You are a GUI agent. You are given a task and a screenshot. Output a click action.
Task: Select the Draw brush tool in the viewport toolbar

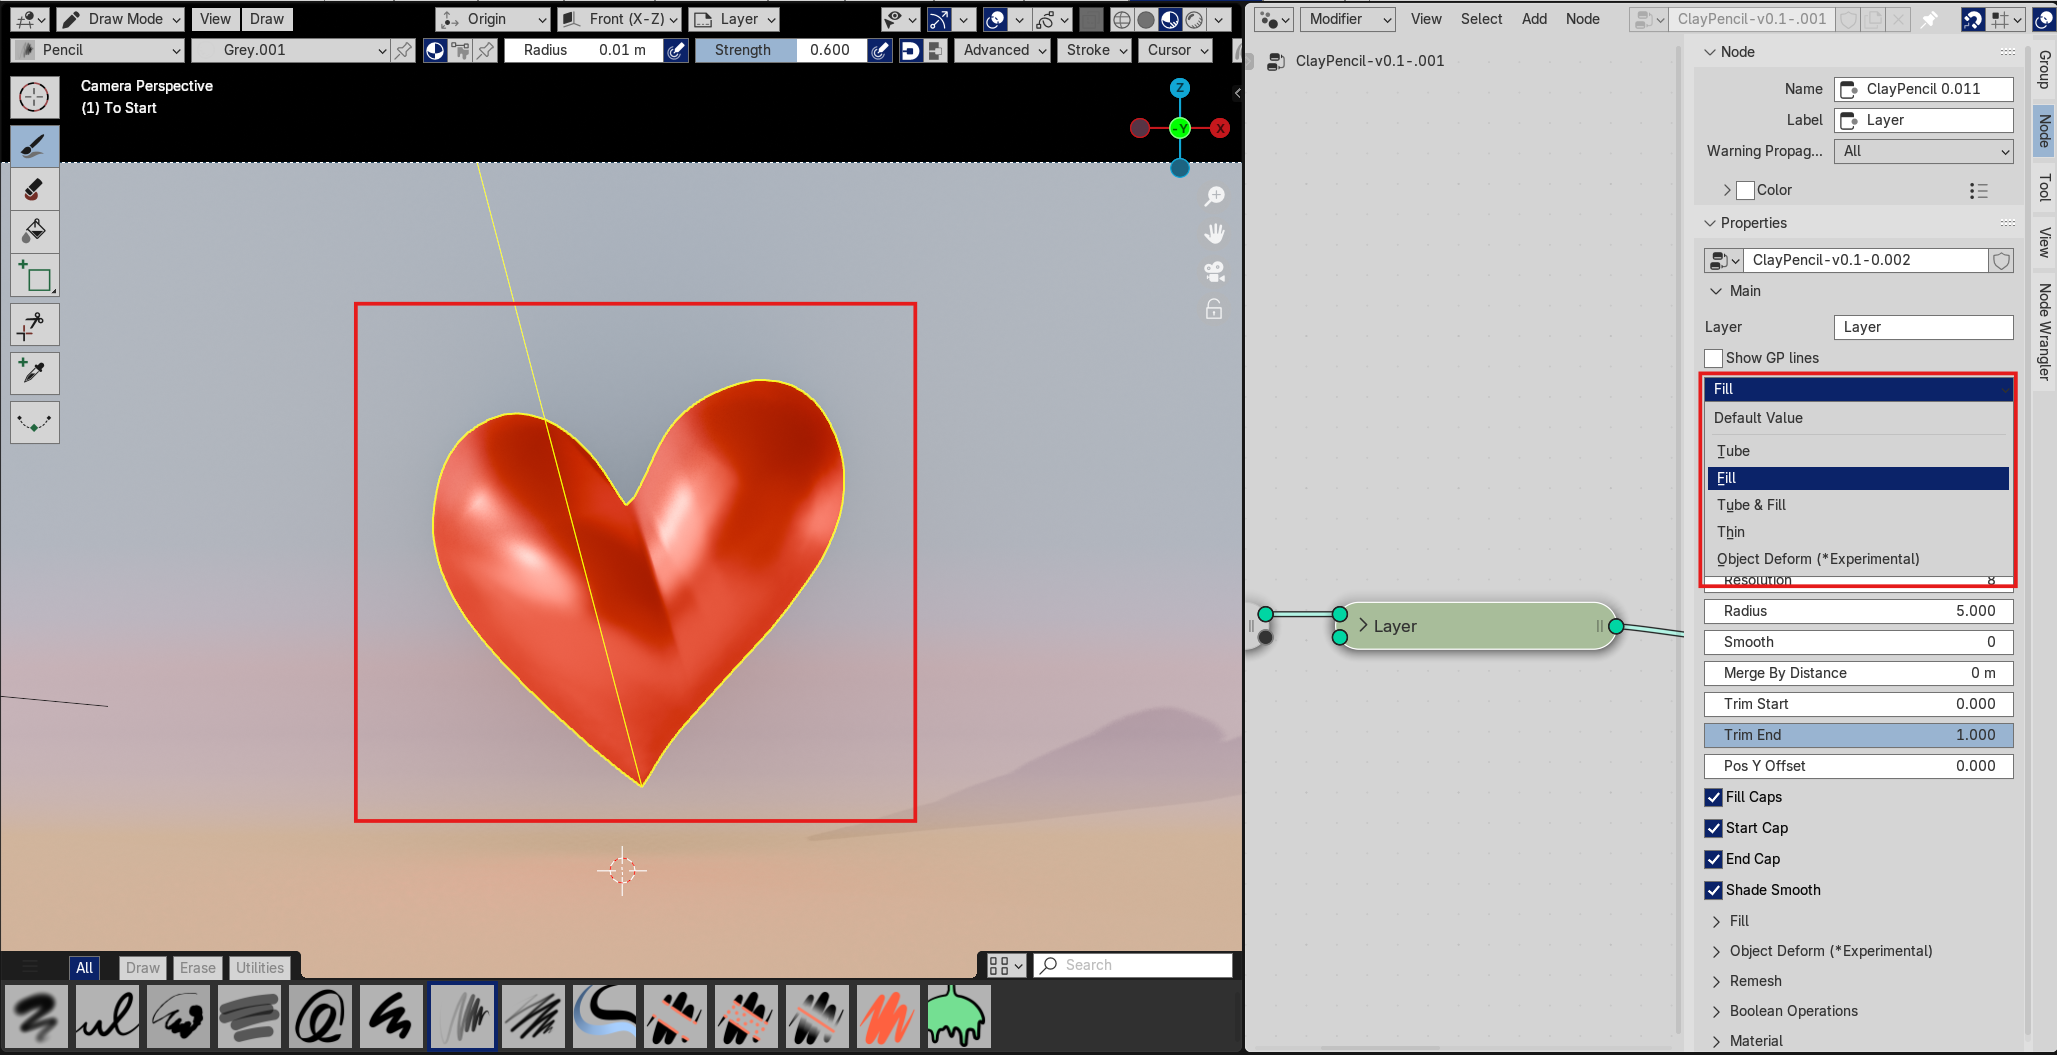[34, 146]
